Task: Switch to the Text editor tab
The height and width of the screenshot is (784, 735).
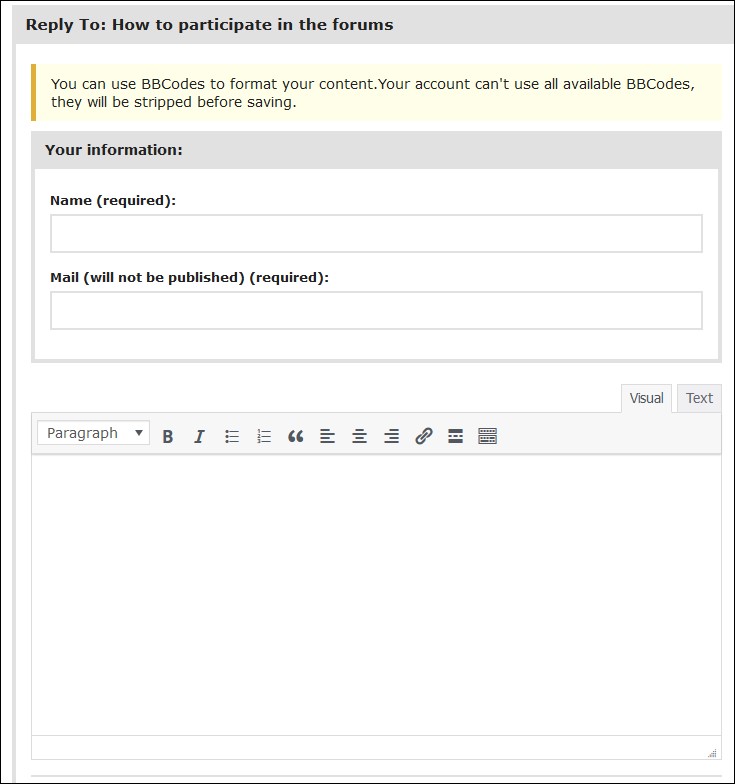Action: [x=699, y=398]
